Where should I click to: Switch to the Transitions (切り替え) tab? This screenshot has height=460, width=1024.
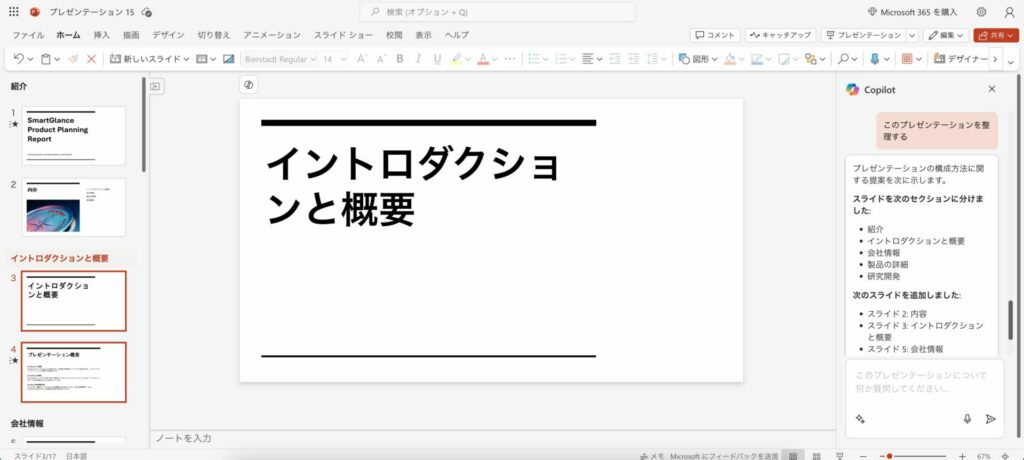(x=214, y=35)
